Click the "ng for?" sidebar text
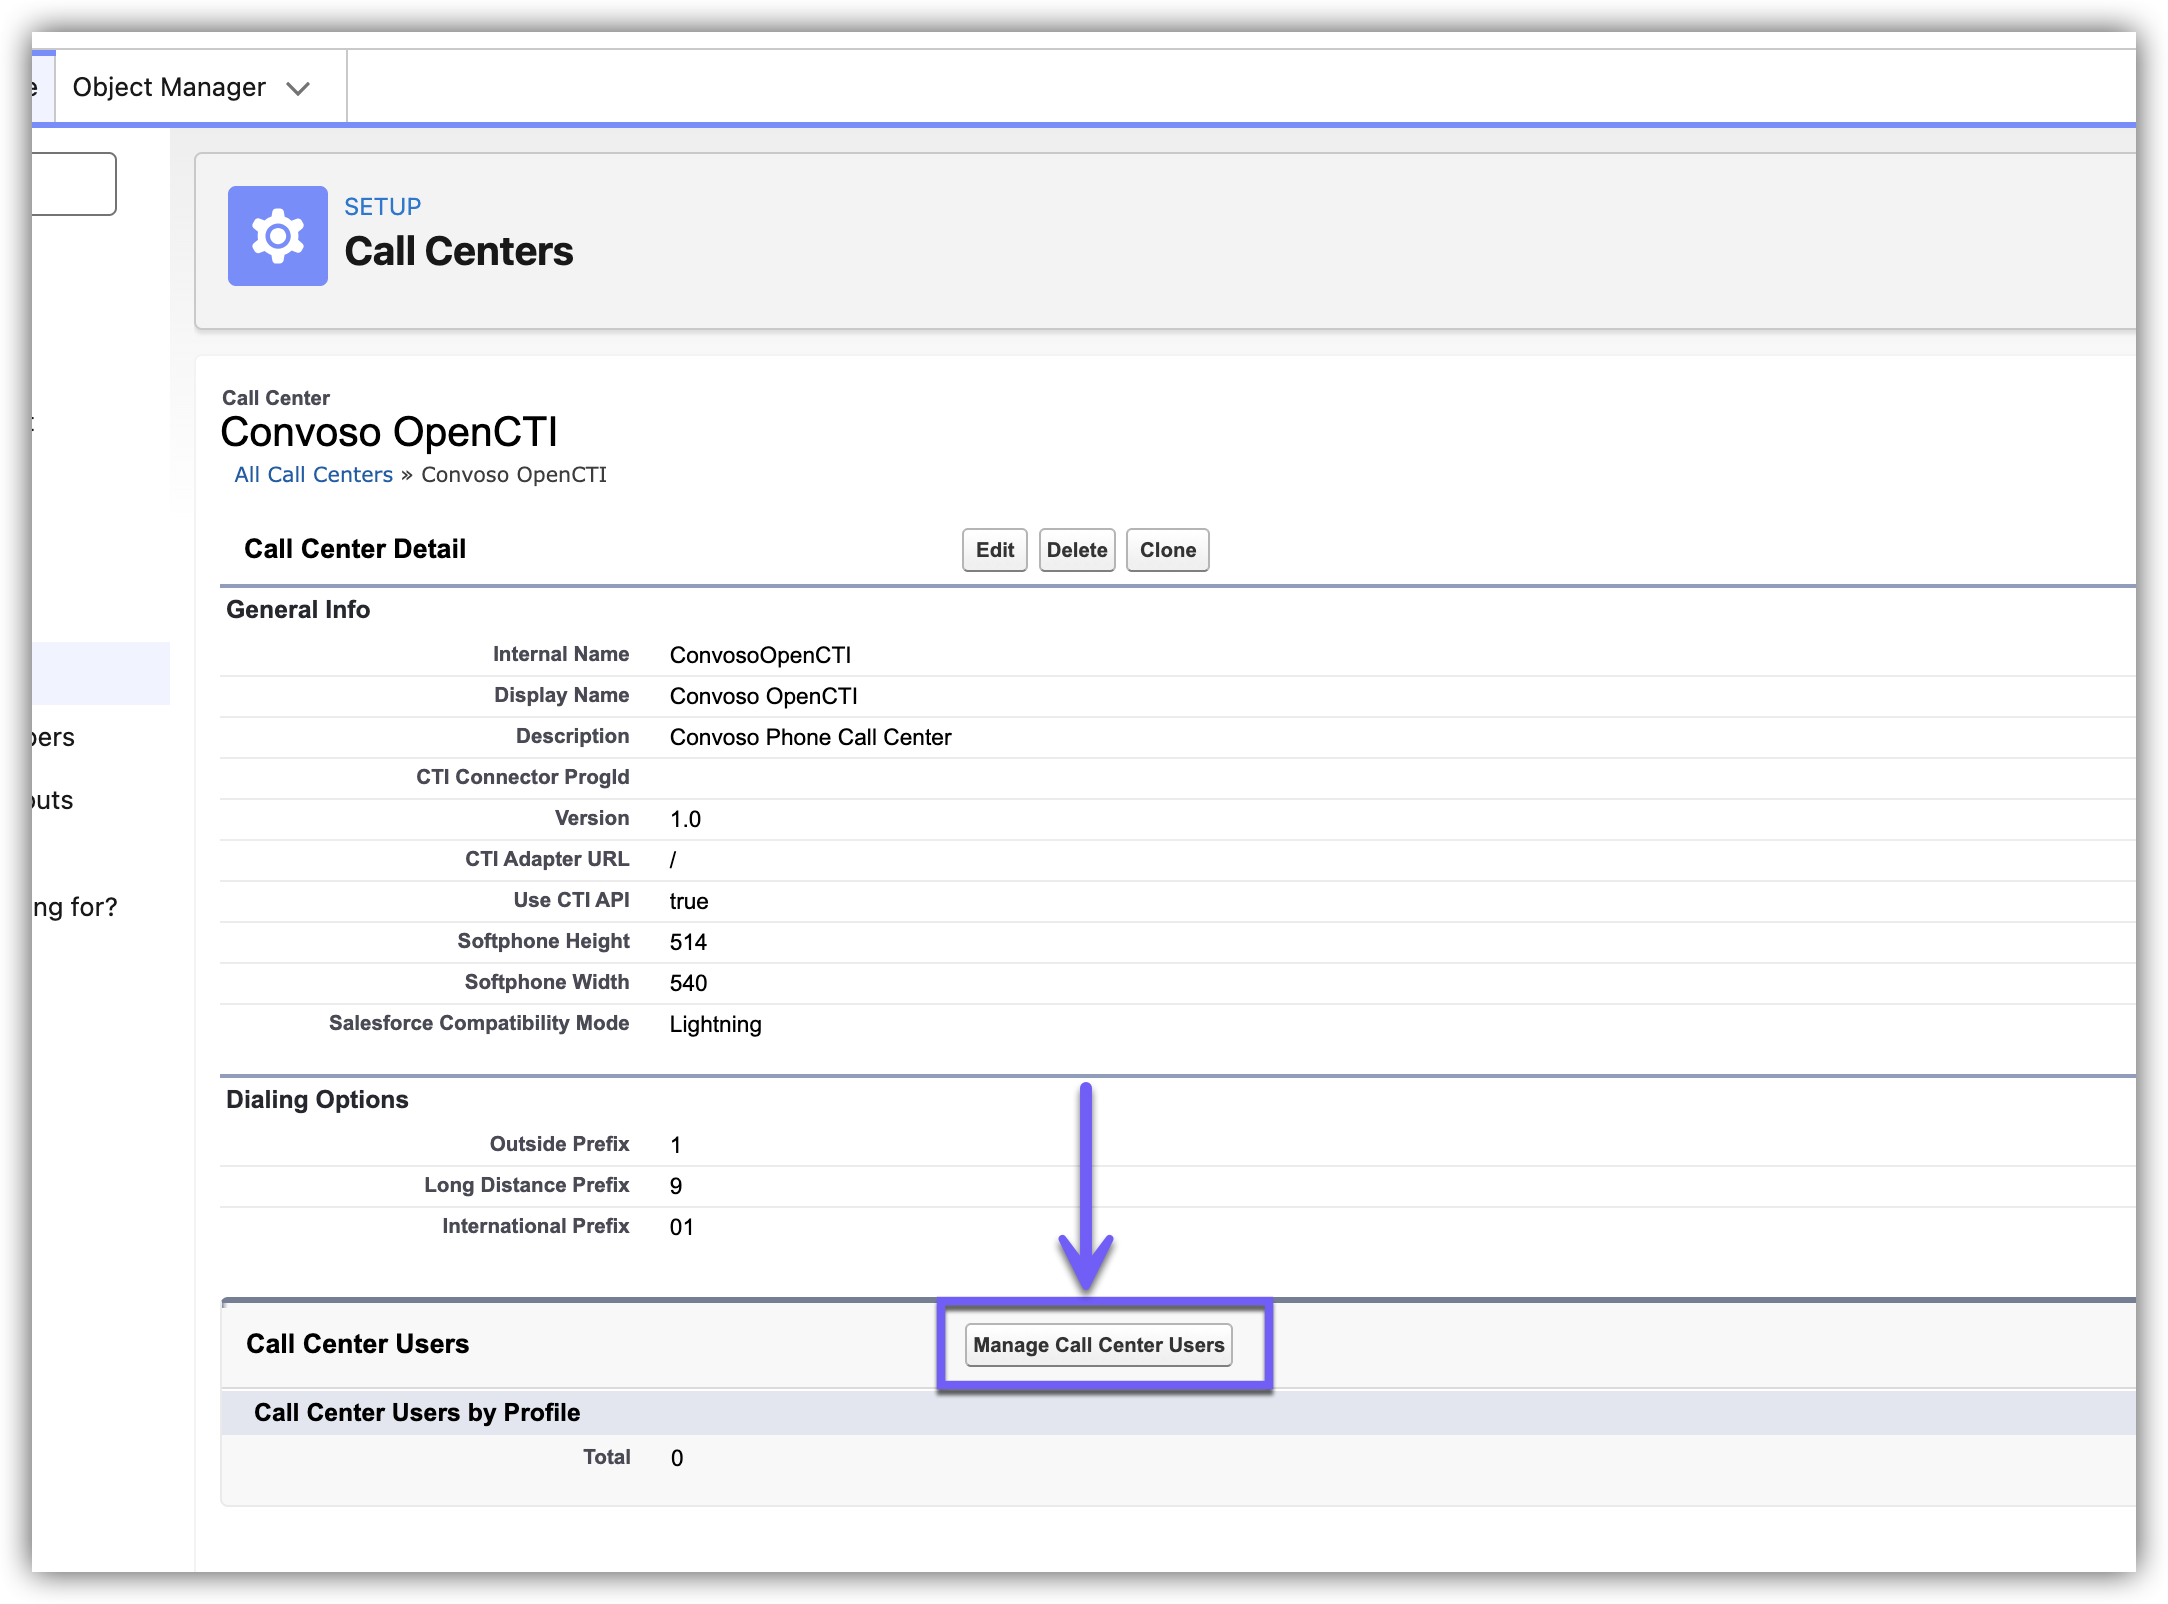The image size is (2168, 1604). [75, 907]
